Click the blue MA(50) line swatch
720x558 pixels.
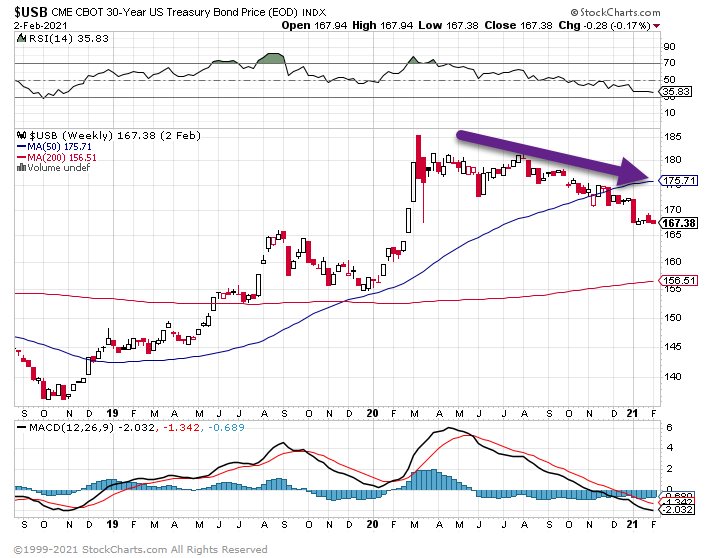click(x=22, y=147)
